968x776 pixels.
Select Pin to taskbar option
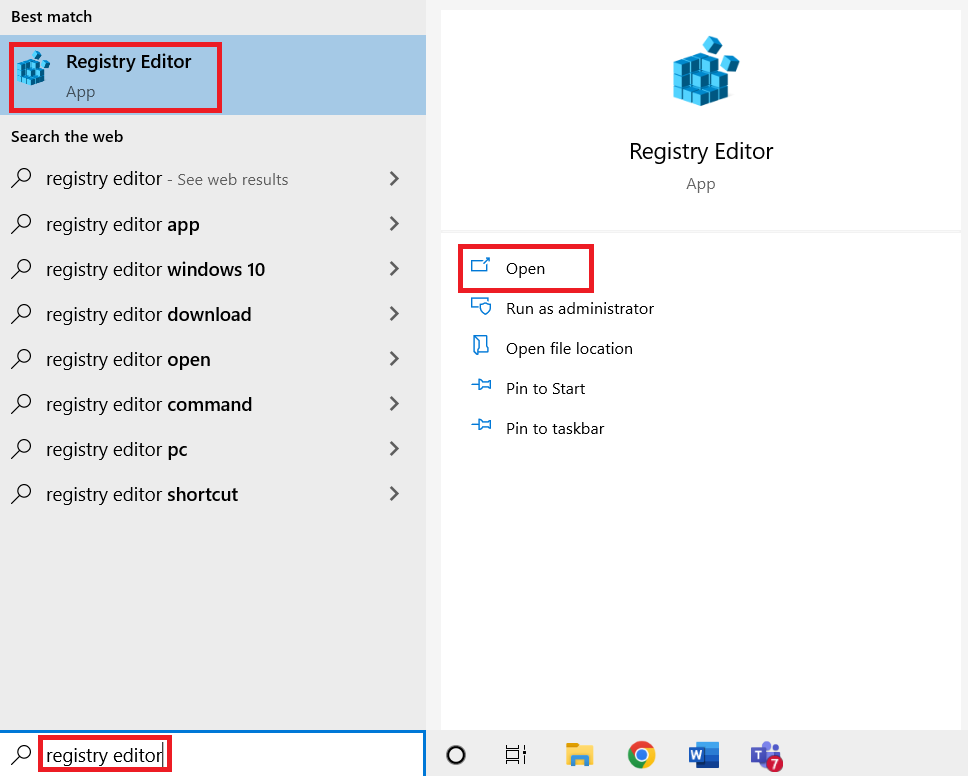554,428
